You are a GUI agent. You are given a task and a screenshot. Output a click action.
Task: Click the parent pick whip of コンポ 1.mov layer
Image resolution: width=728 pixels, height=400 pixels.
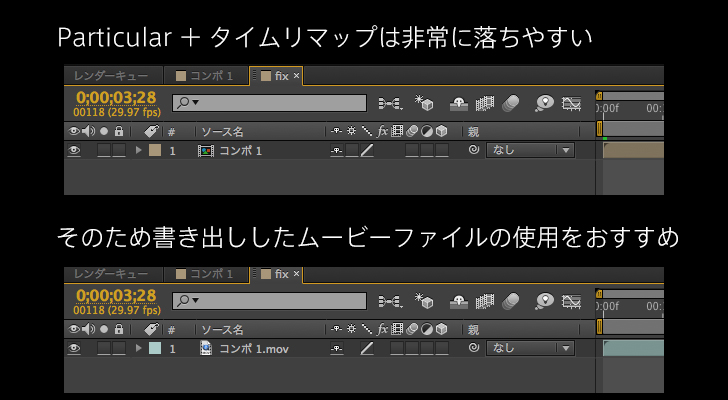pos(473,347)
